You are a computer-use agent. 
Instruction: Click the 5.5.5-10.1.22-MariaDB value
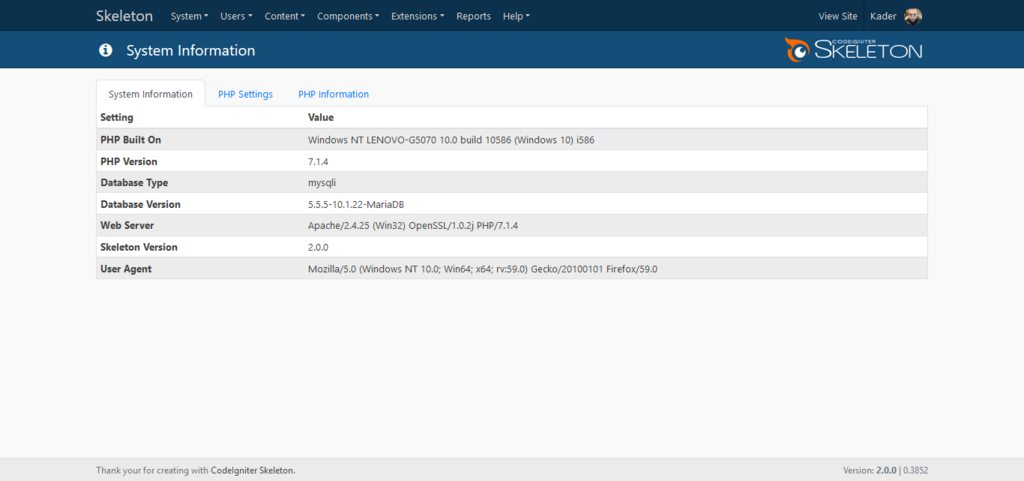pos(356,204)
